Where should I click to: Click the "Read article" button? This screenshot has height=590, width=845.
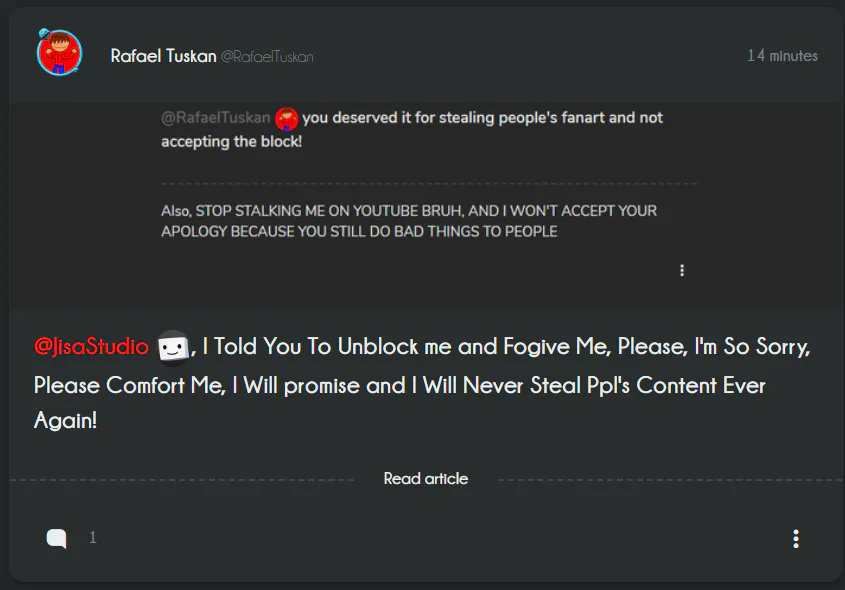click(426, 479)
